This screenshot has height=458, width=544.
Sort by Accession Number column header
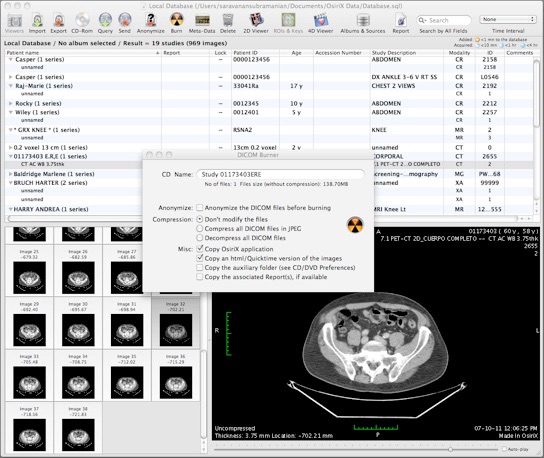341,53
